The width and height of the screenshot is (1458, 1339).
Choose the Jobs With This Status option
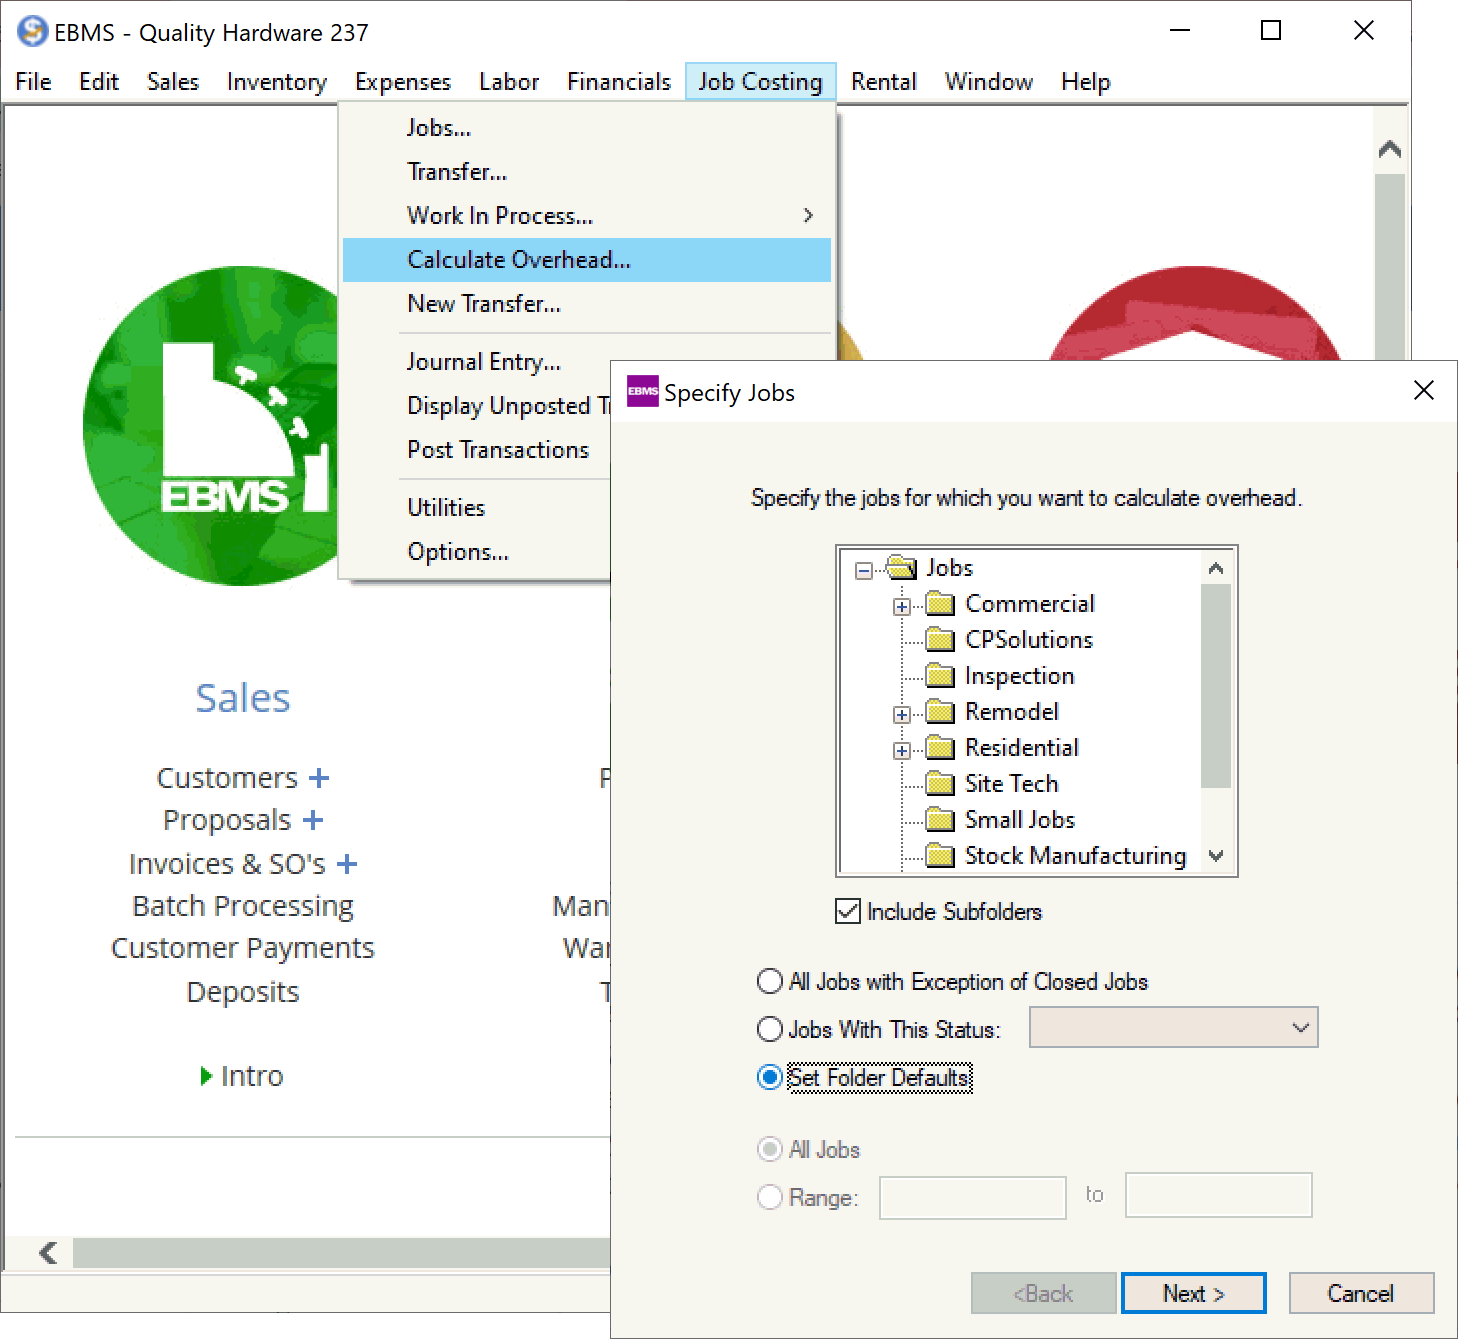point(769,1029)
